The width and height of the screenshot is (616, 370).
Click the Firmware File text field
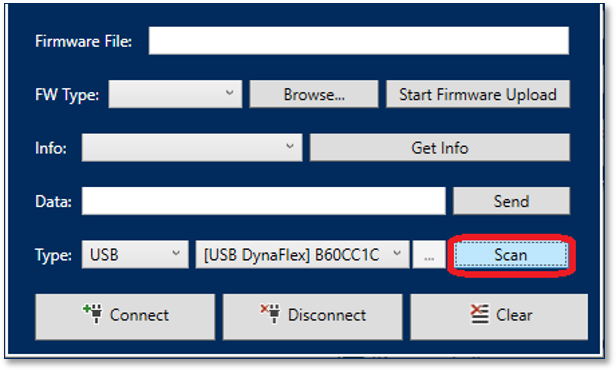tap(359, 41)
